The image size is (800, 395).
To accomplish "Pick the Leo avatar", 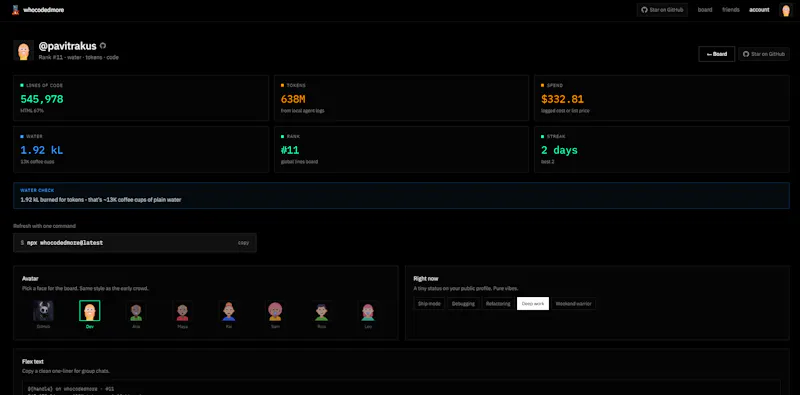I will tap(368, 311).
